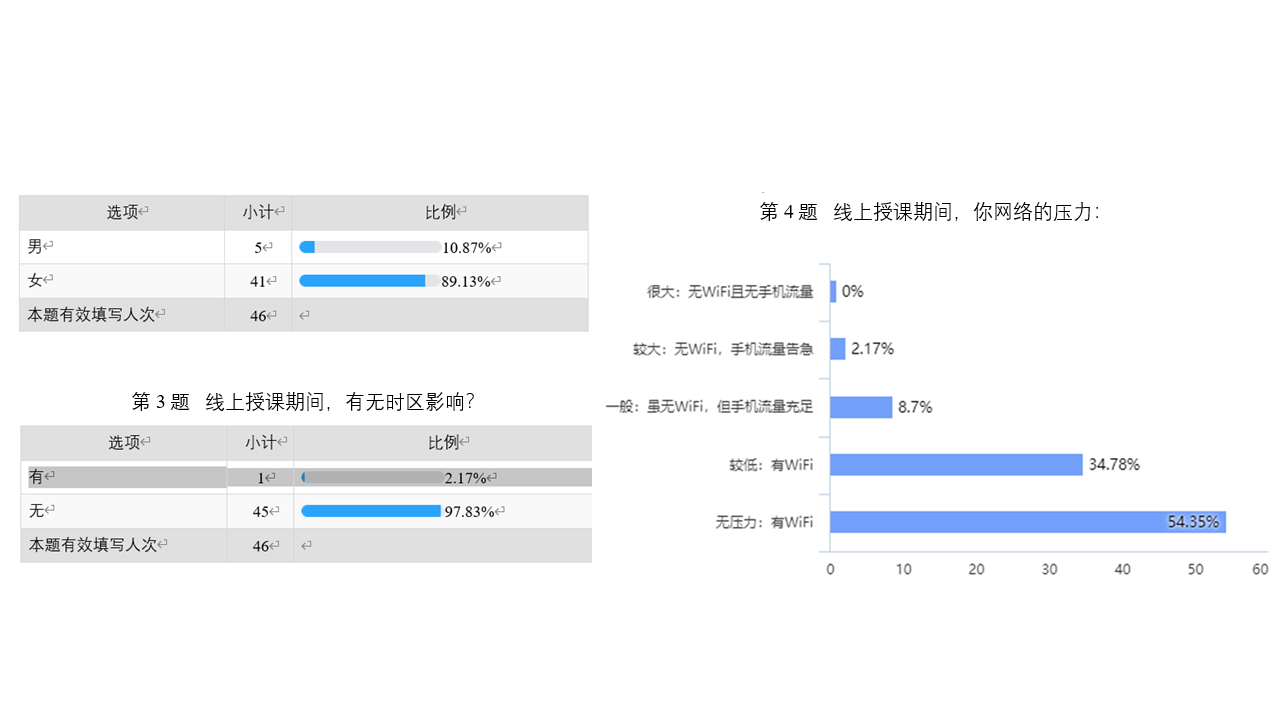Click the 一般：虽无WiFi chart axis label
Image resolution: width=1280 pixels, height=720 pixels.
[710, 407]
